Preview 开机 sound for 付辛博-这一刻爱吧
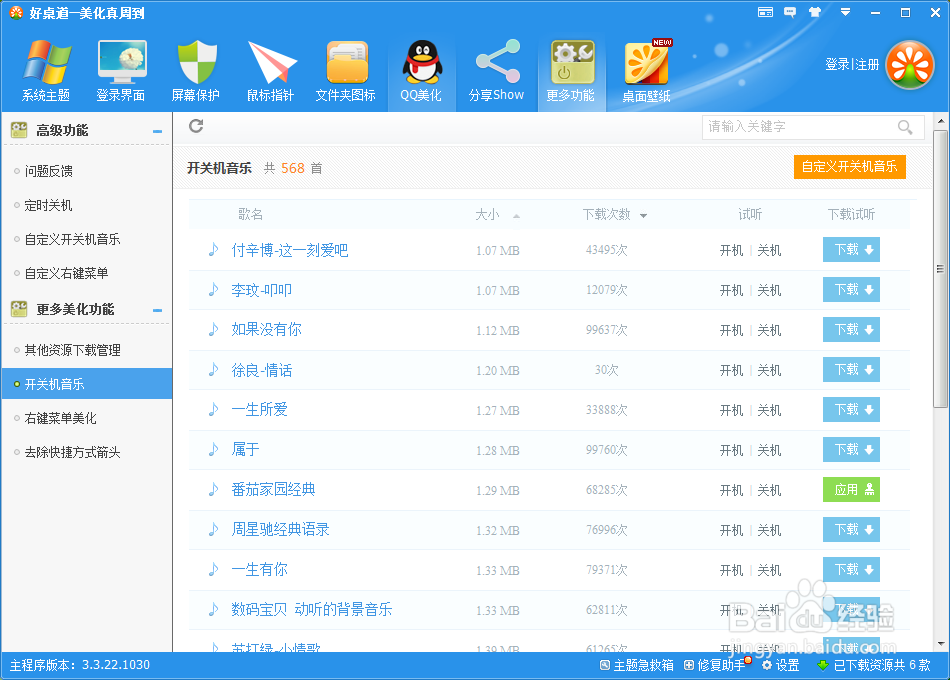 [731, 249]
